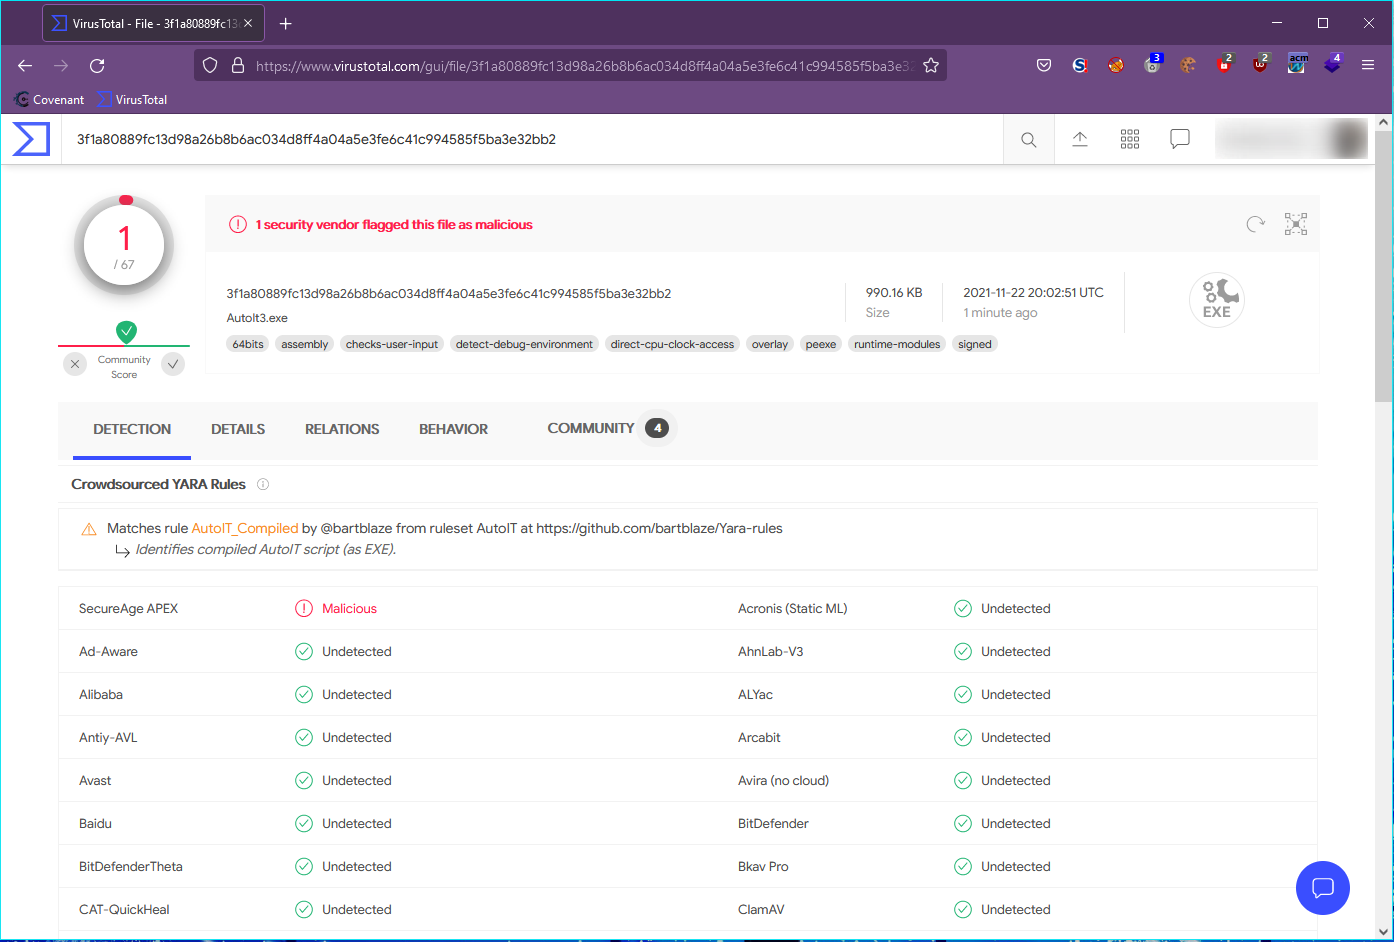Click the CAT-QuickHeal vendor name

(x=124, y=909)
